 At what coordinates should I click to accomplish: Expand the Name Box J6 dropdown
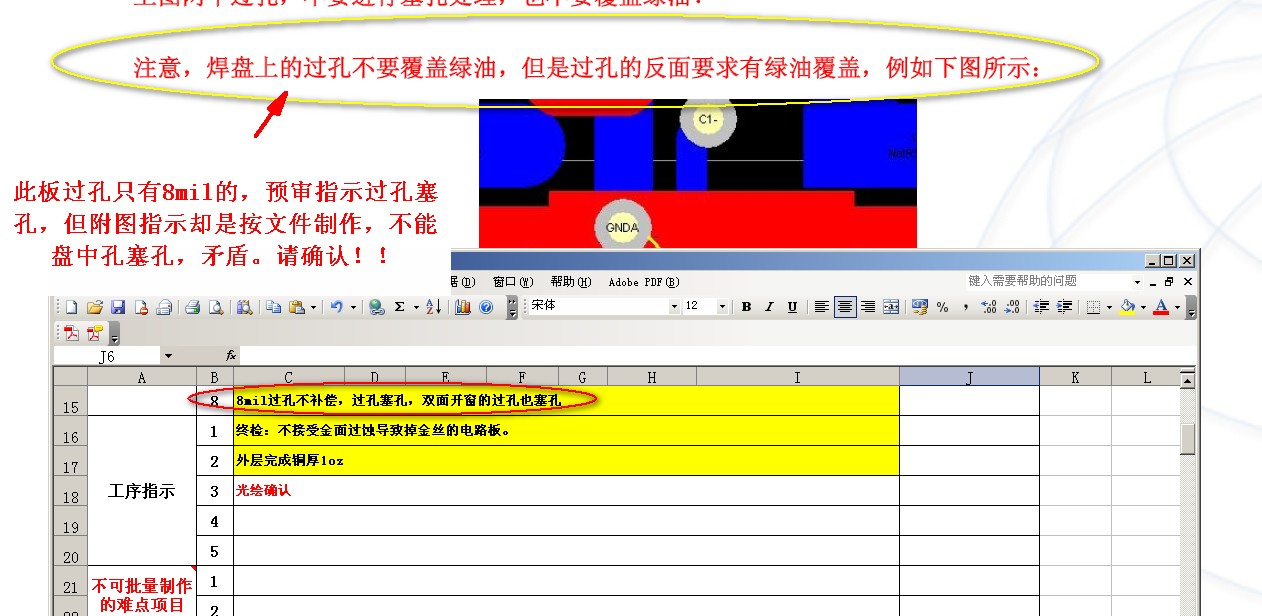pyautogui.click(x=167, y=356)
